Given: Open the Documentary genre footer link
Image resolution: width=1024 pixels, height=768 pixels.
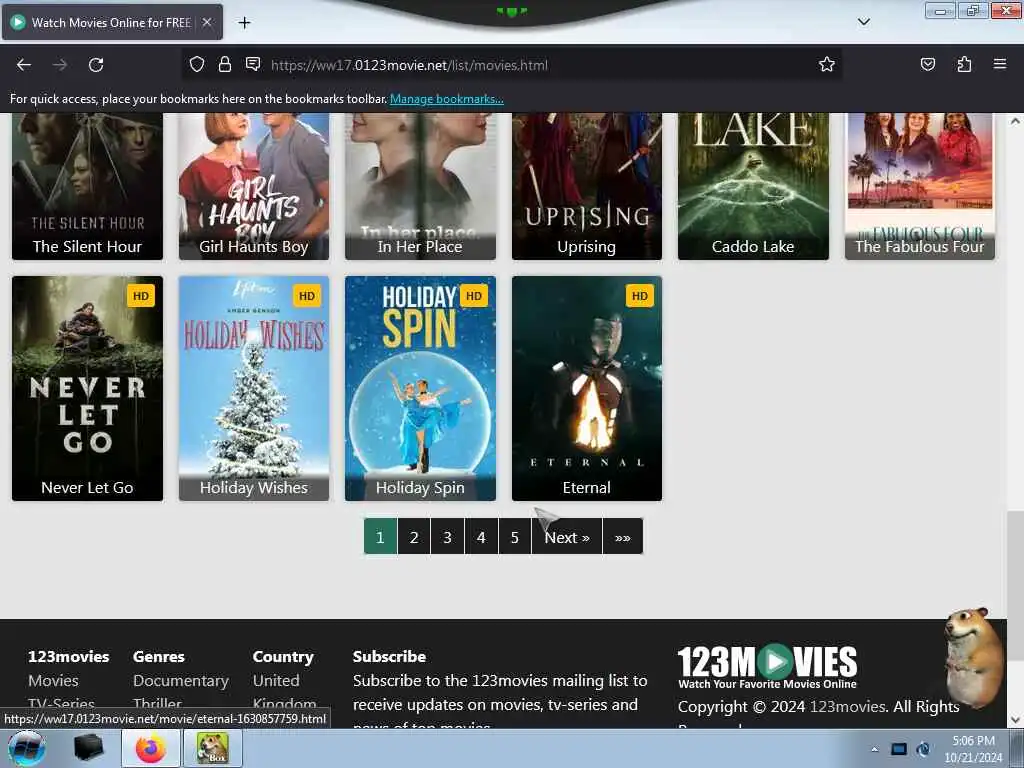Looking at the screenshot, I should point(181,680).
